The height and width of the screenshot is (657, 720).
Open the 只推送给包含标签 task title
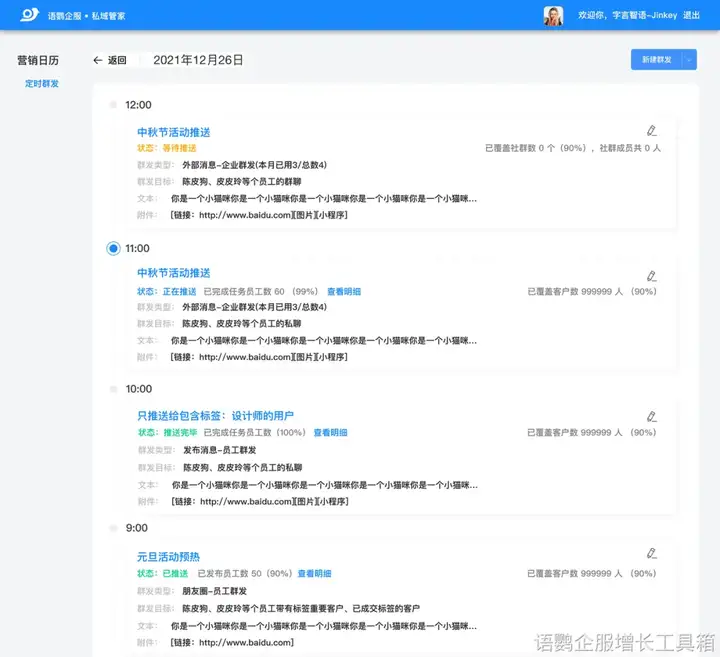point(215,415)
